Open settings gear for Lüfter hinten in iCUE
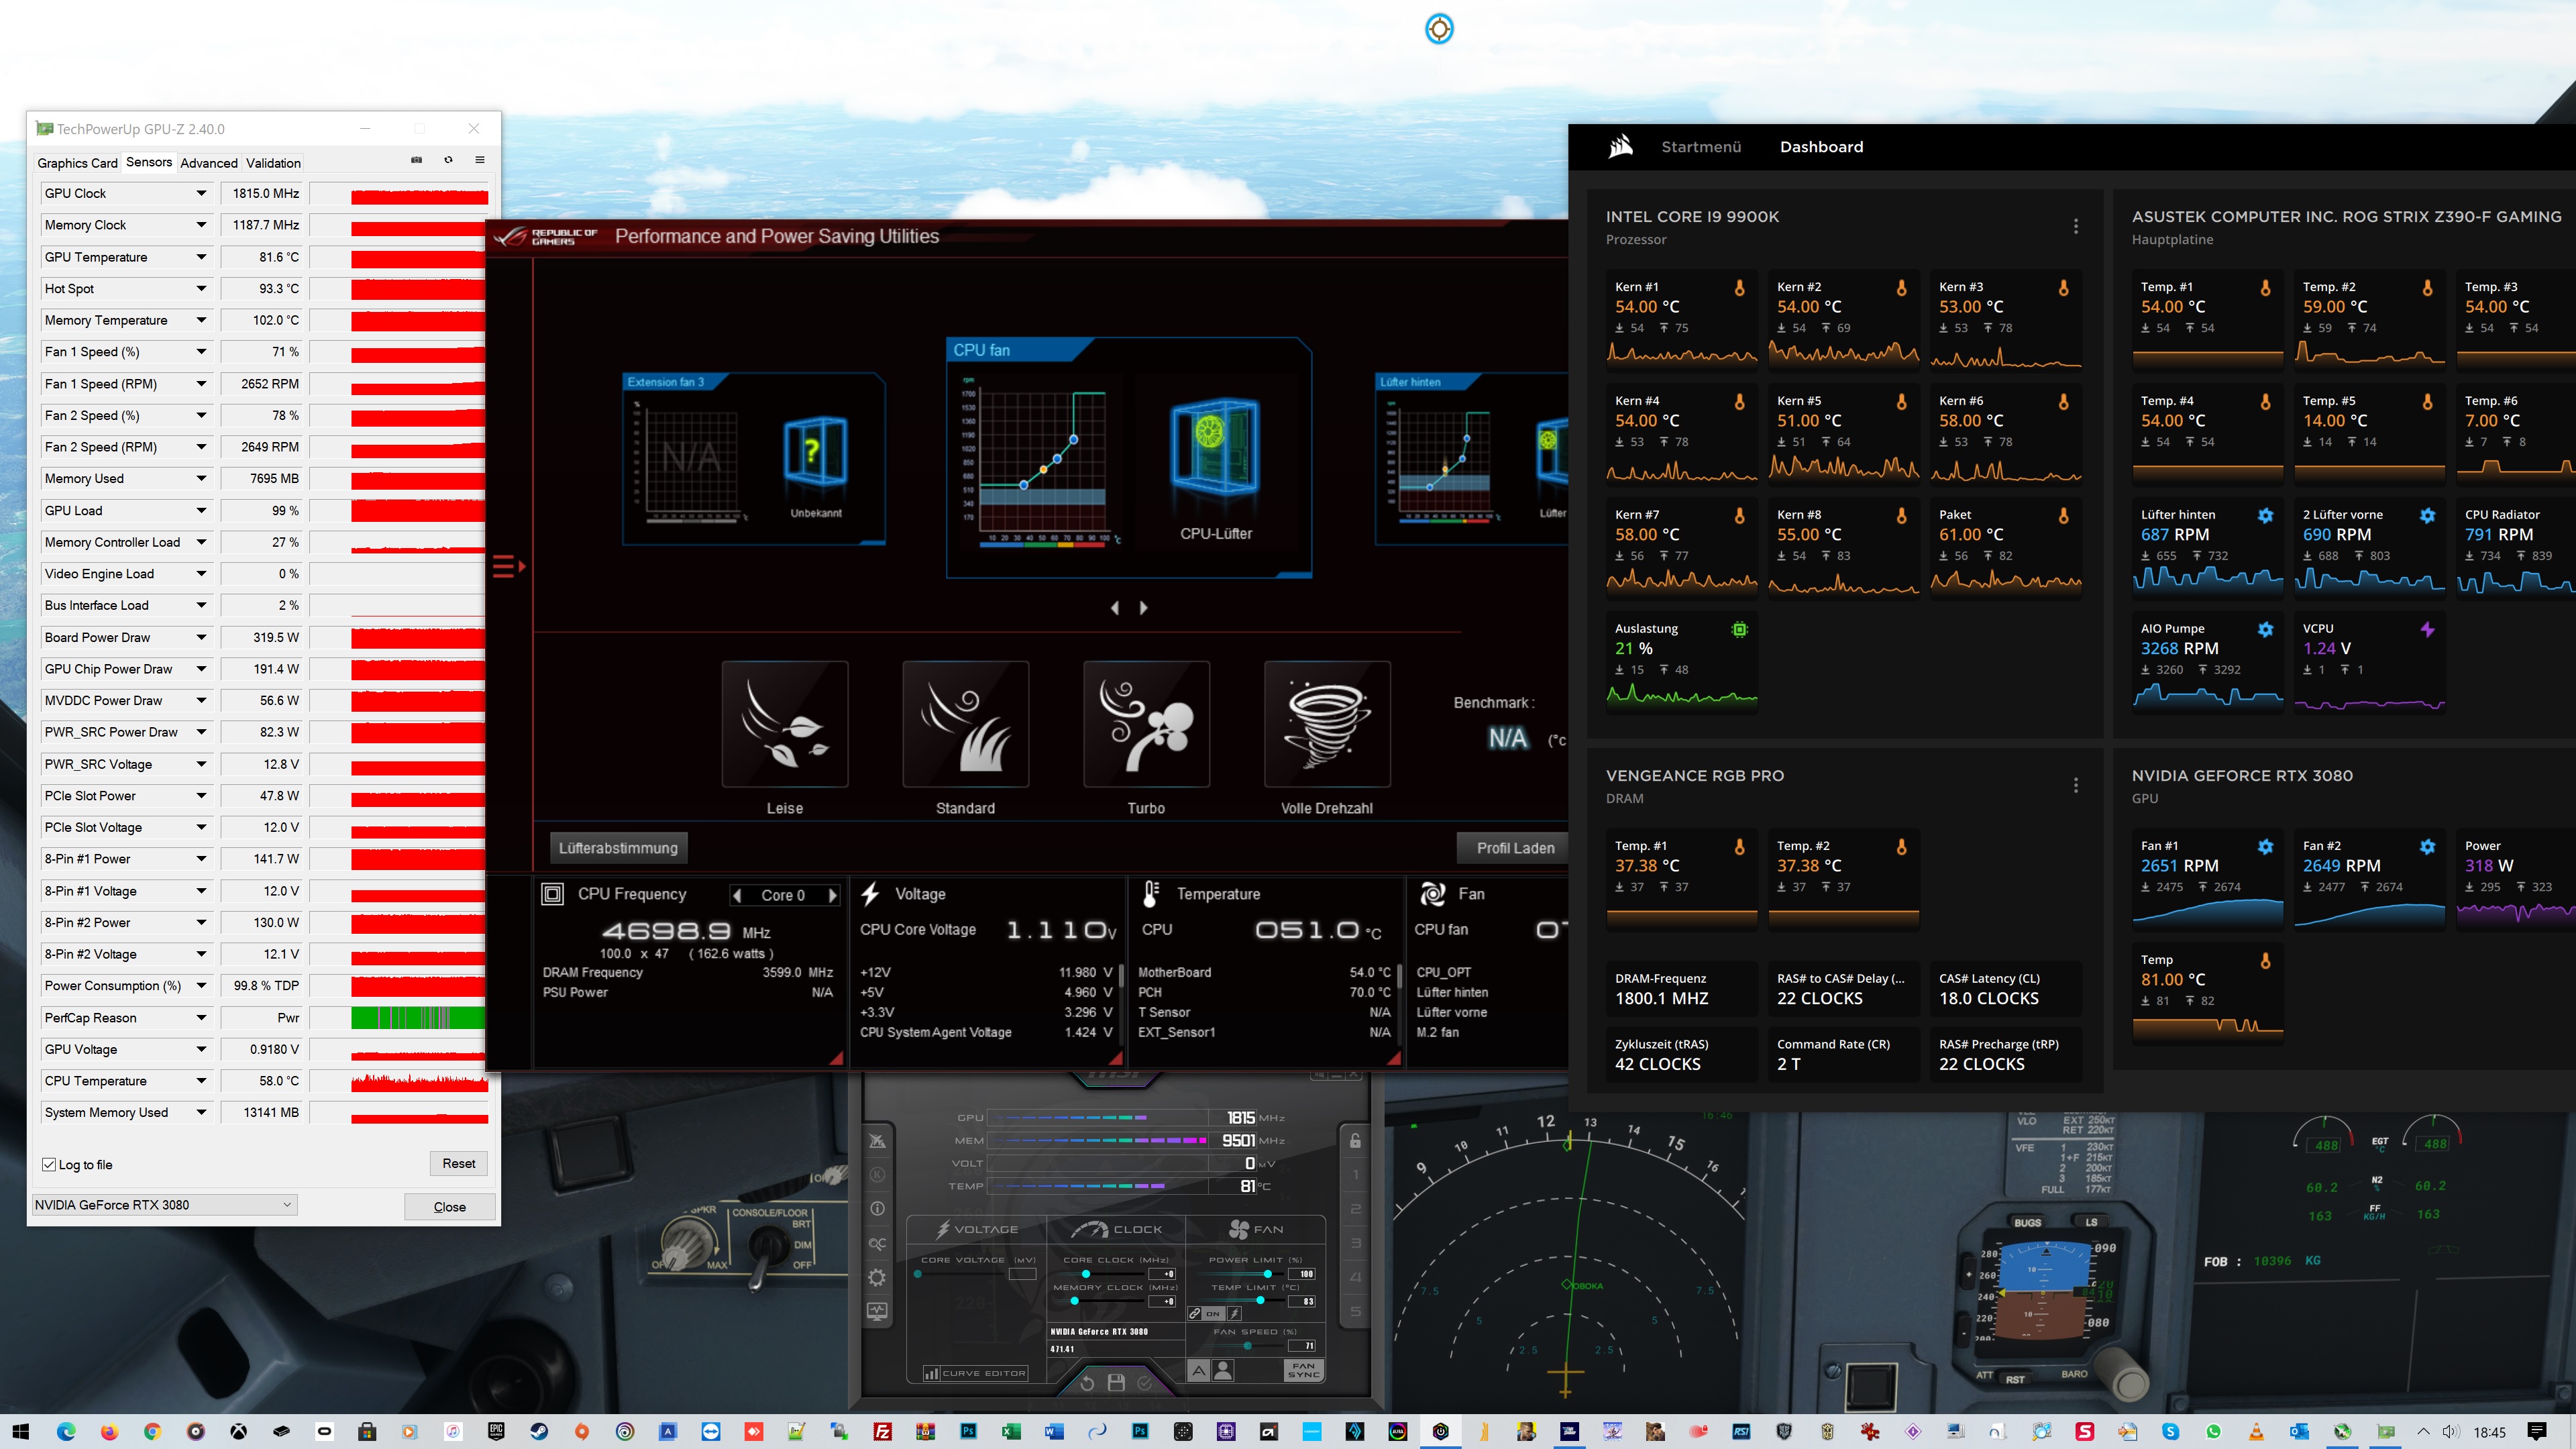 2266,516
